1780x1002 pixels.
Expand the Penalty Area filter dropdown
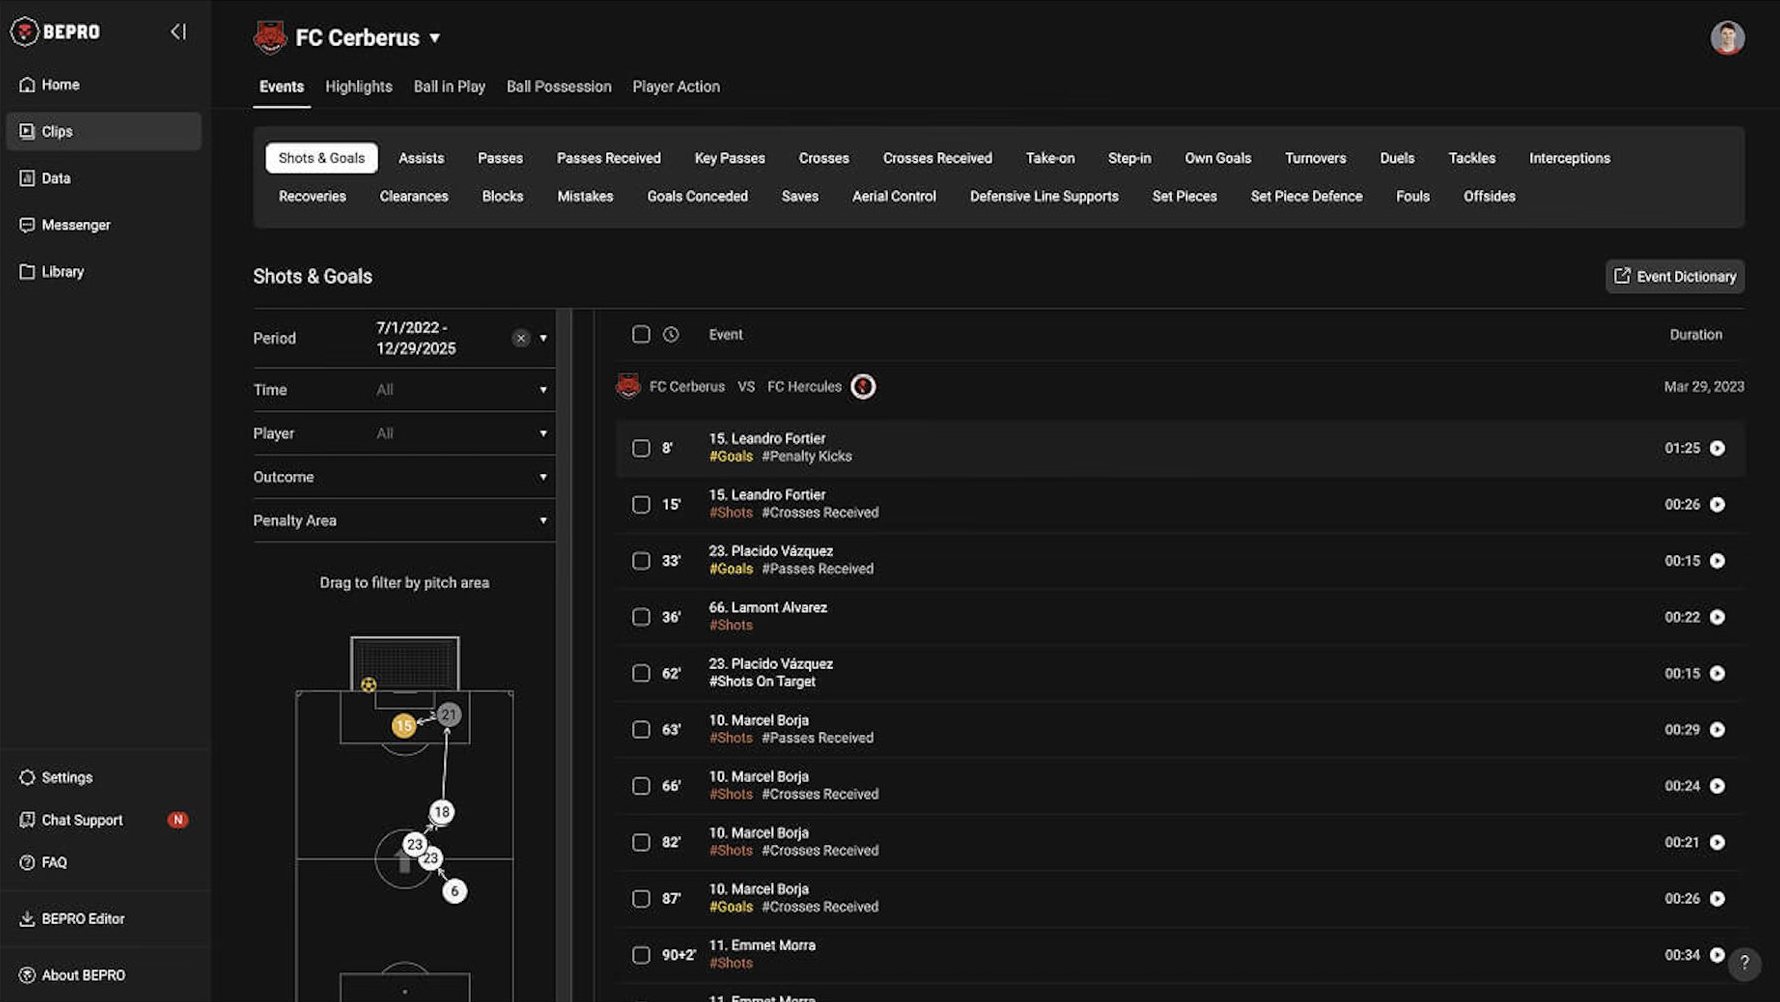click(543, 521)
